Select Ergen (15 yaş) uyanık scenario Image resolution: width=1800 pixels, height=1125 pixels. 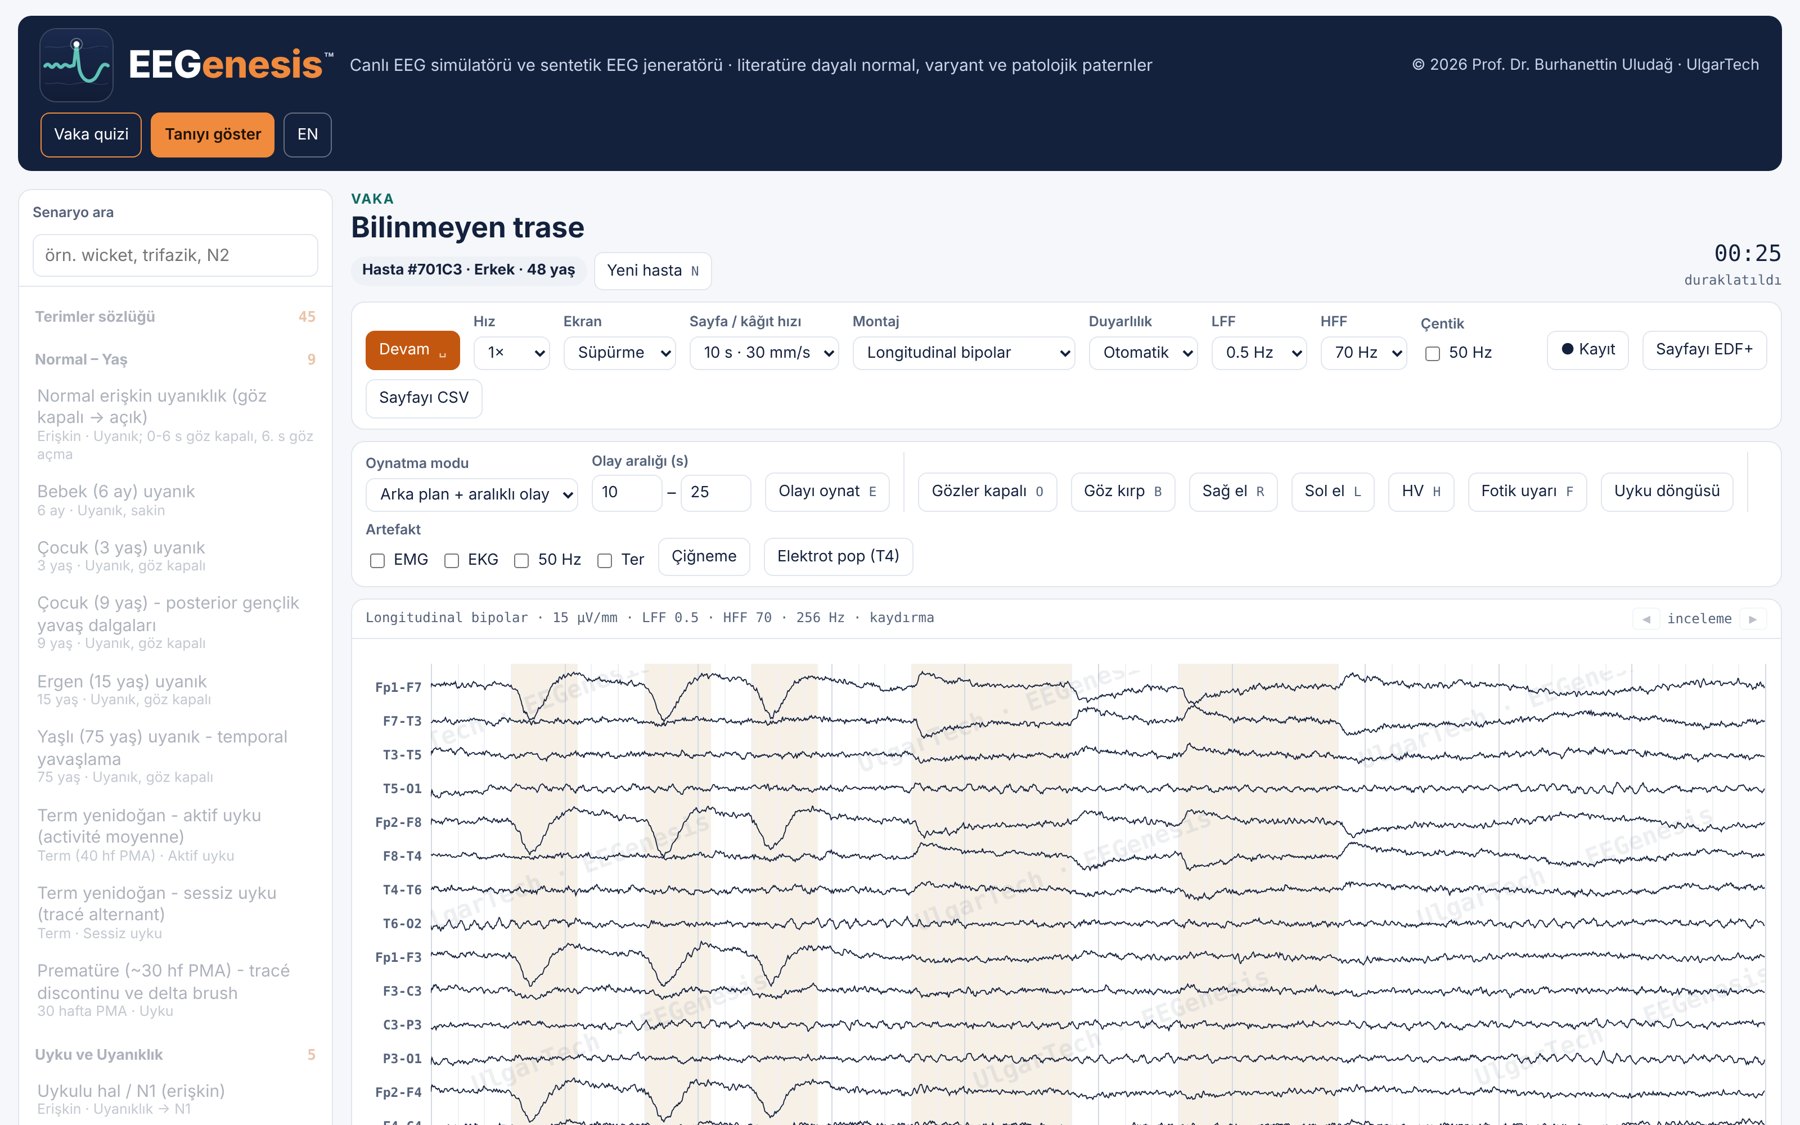coord(175,691)
